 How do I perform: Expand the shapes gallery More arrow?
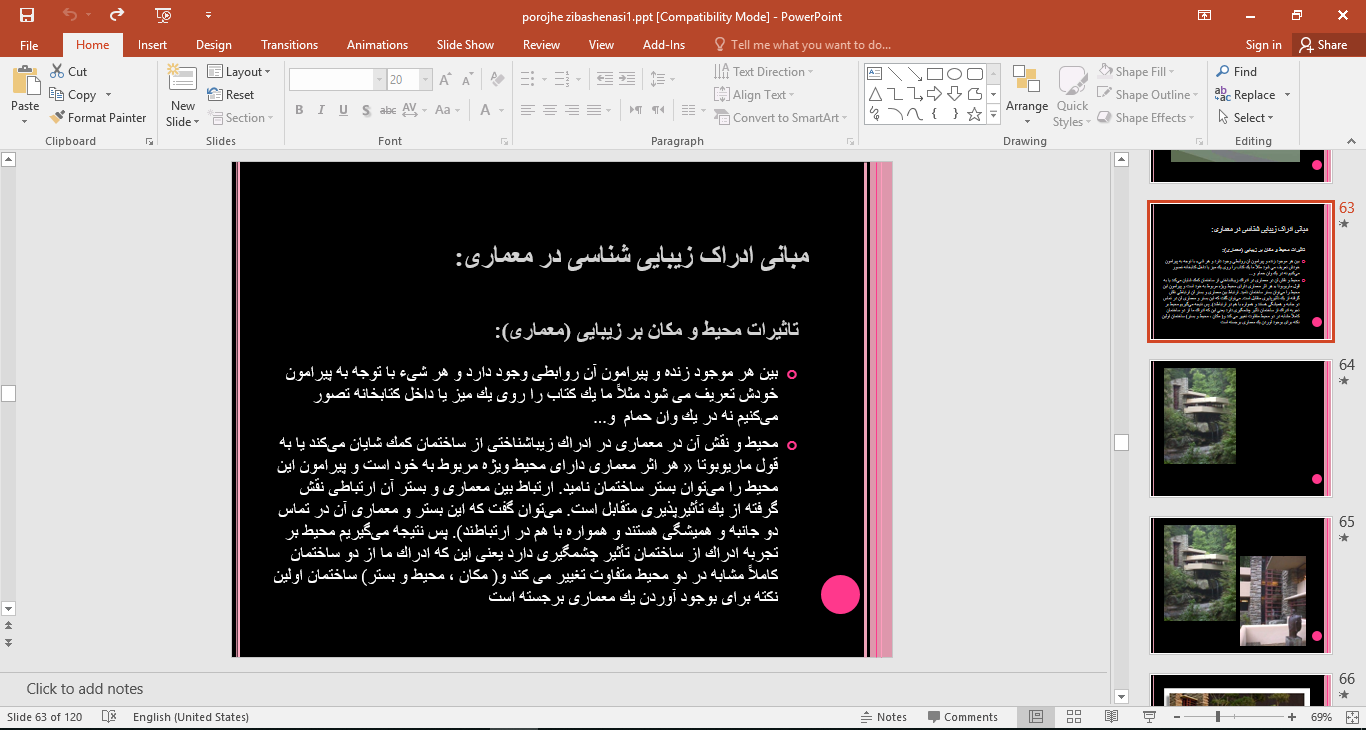pyautogui.click(x=993, y=115)
